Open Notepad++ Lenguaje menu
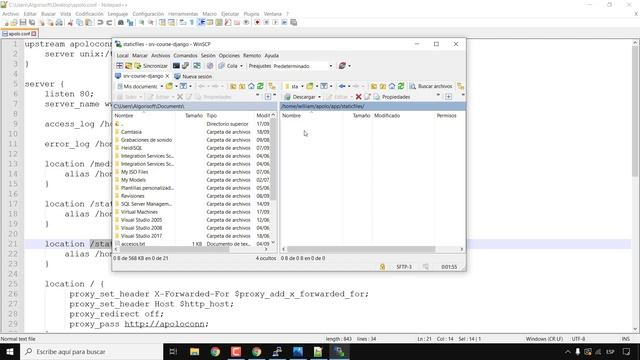This screenshot has height=360, width=640. [x=118, y=14]
